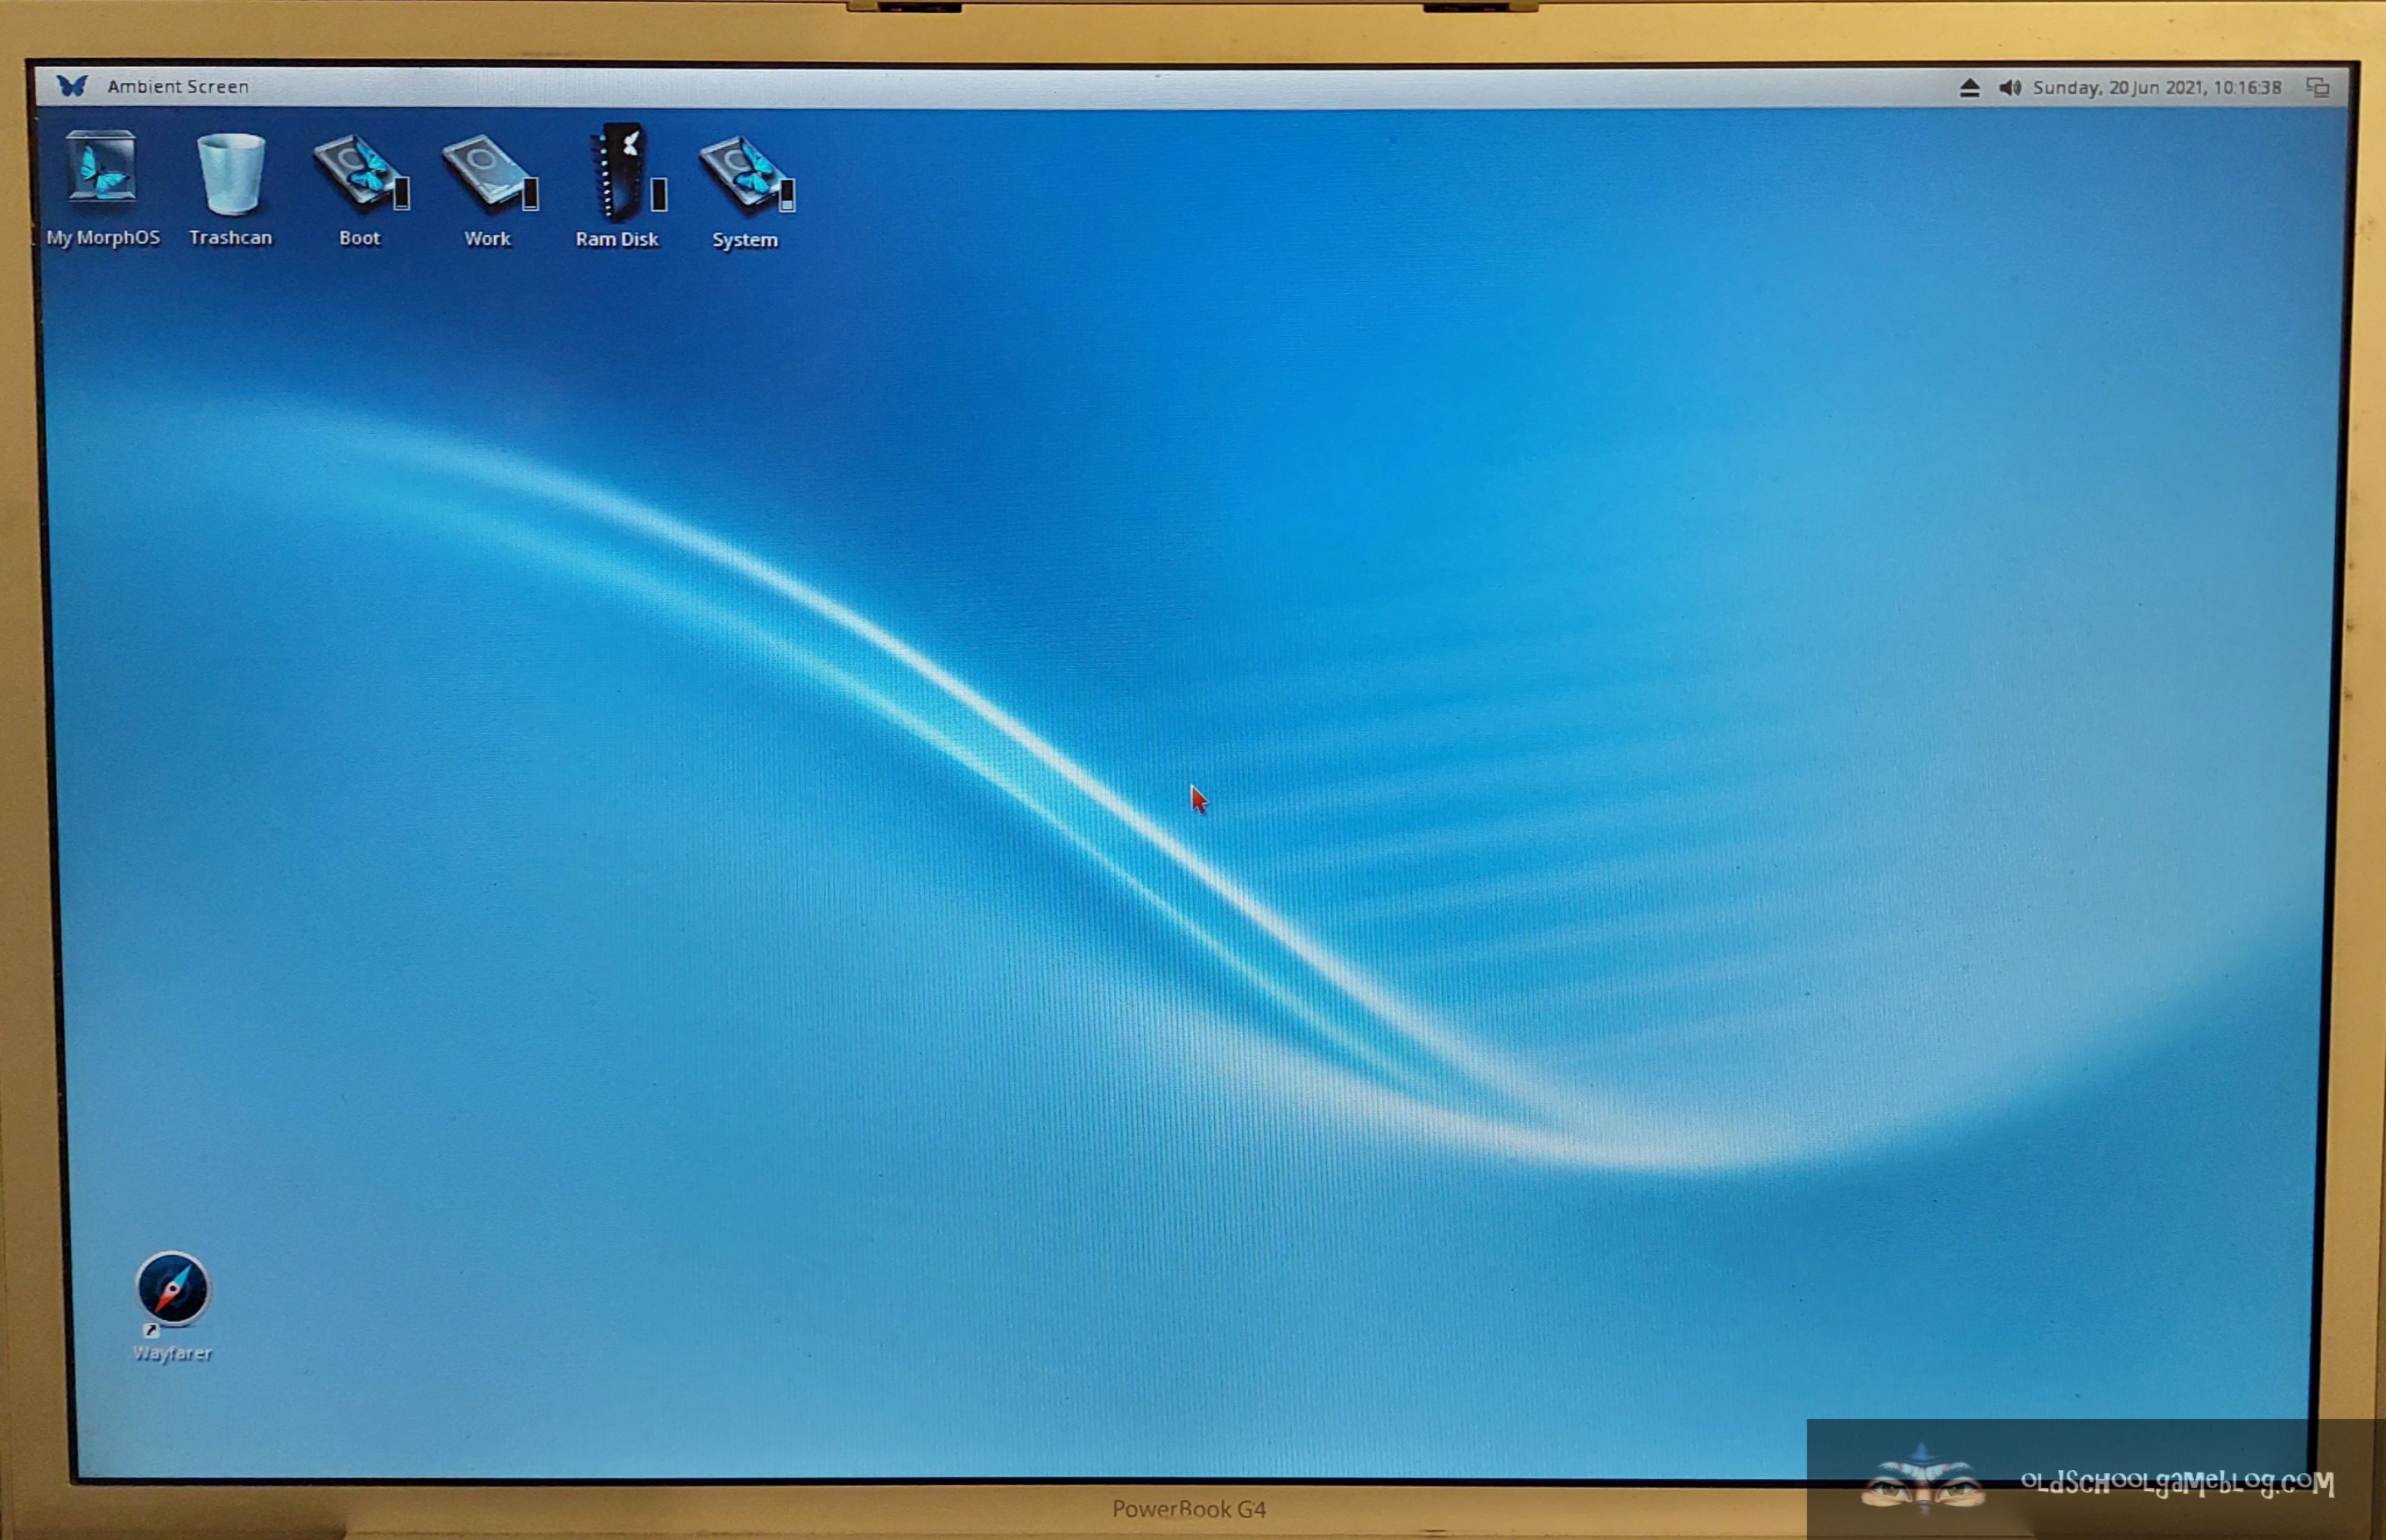The image size is (2386, 1540).
Task: Select the My MorphOS desktop icon
Action: (101, 168)
